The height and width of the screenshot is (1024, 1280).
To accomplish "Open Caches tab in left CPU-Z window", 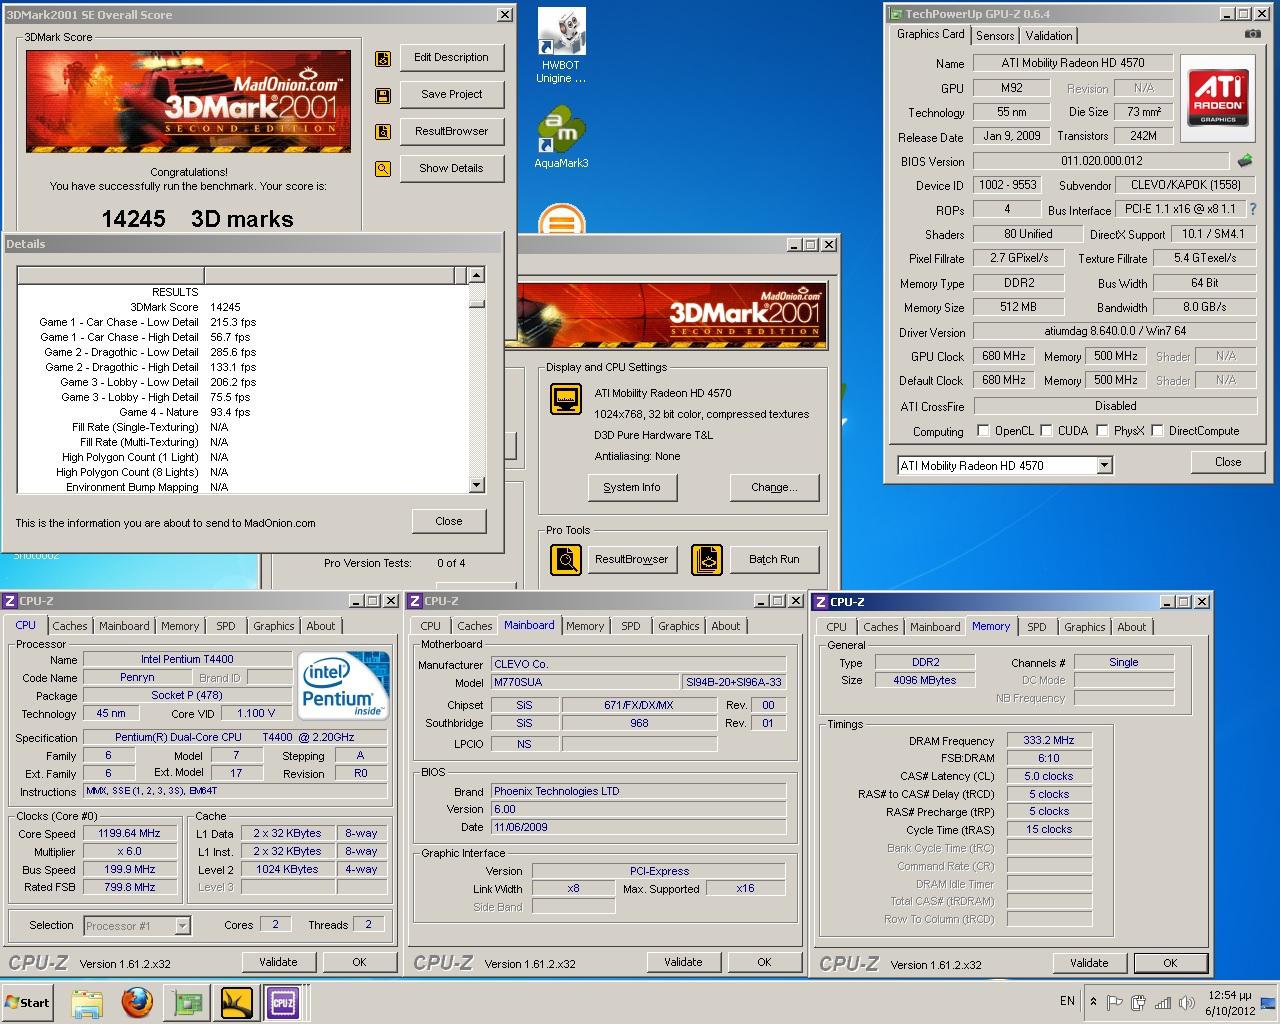I will (x=70, y=626).
